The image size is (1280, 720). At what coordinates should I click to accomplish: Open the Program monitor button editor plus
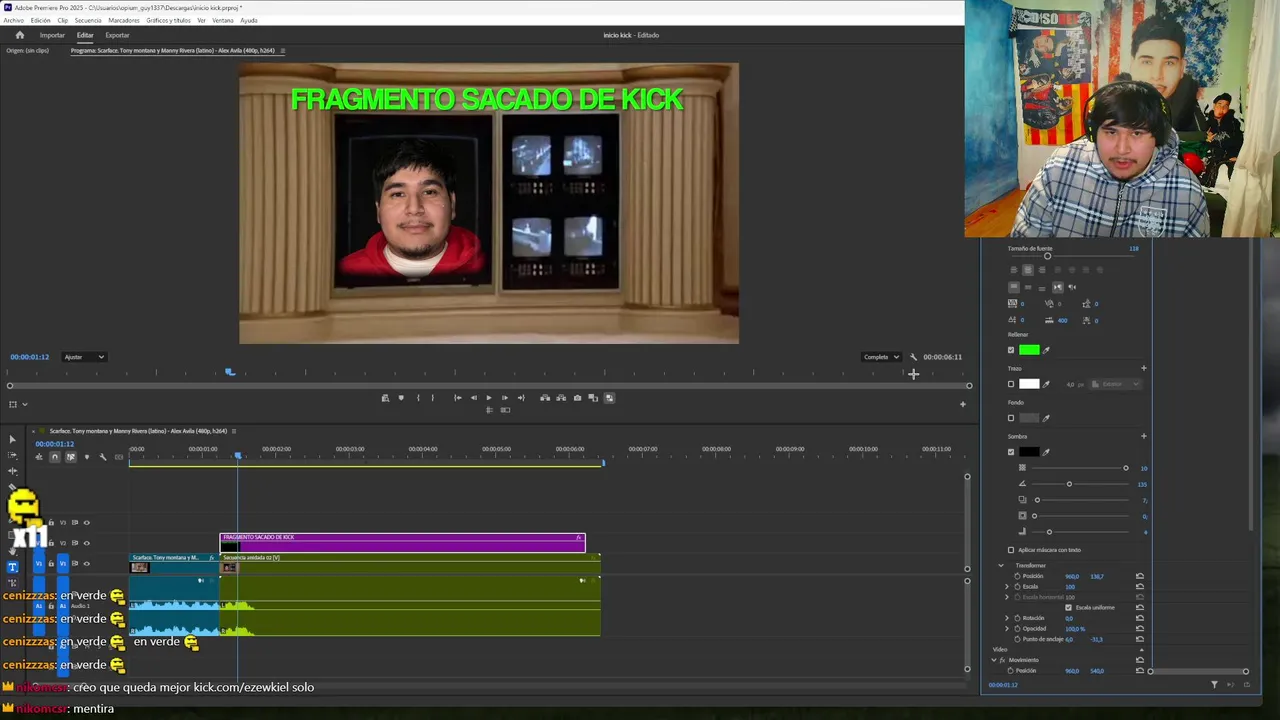[963, 404]
